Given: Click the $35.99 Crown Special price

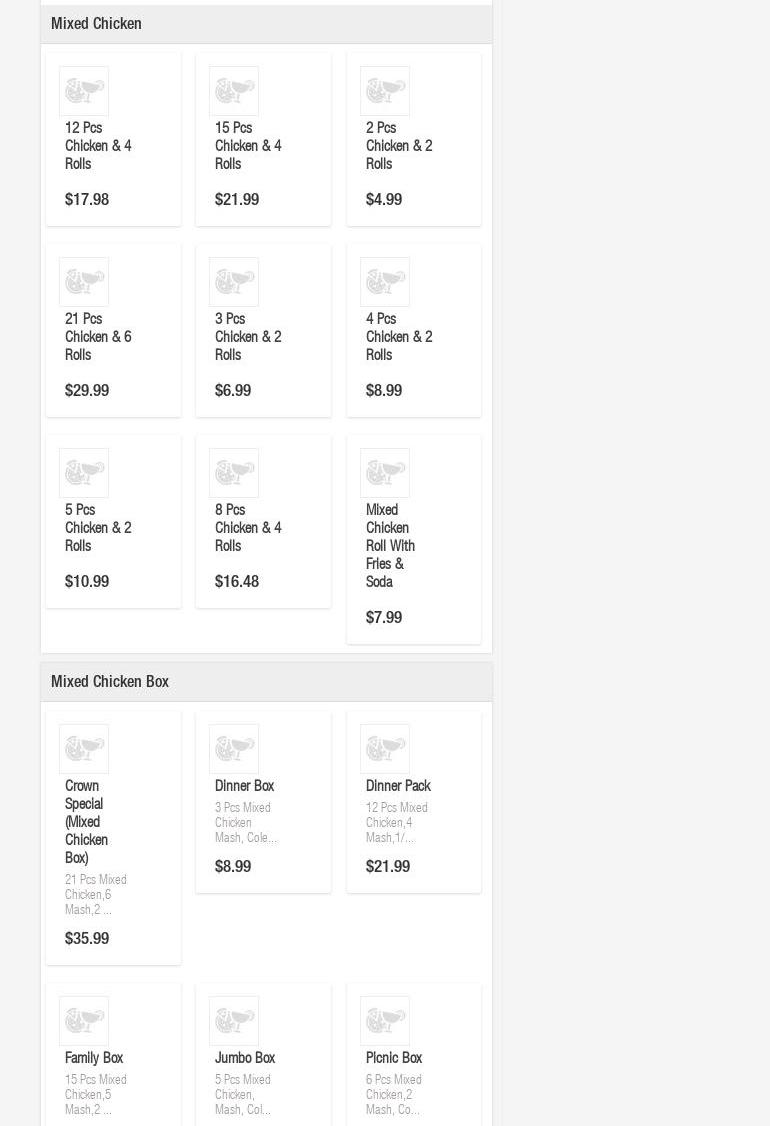Looking at the screenshot, I should pos(87,939).
